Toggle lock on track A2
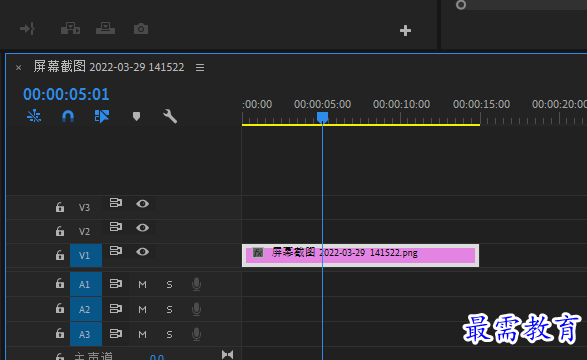The width and height of the screenshot is (587, 360). coord(60,308)
